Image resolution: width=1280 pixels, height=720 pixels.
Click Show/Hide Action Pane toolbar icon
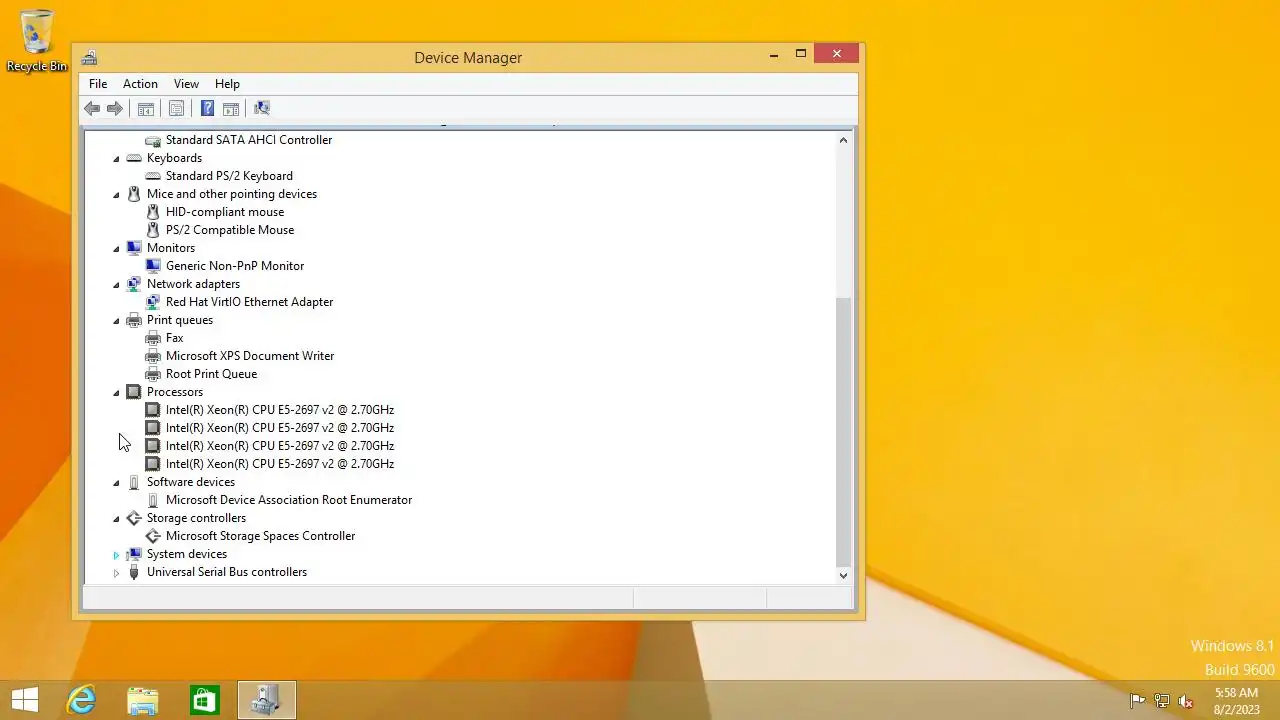click(231, 109)
